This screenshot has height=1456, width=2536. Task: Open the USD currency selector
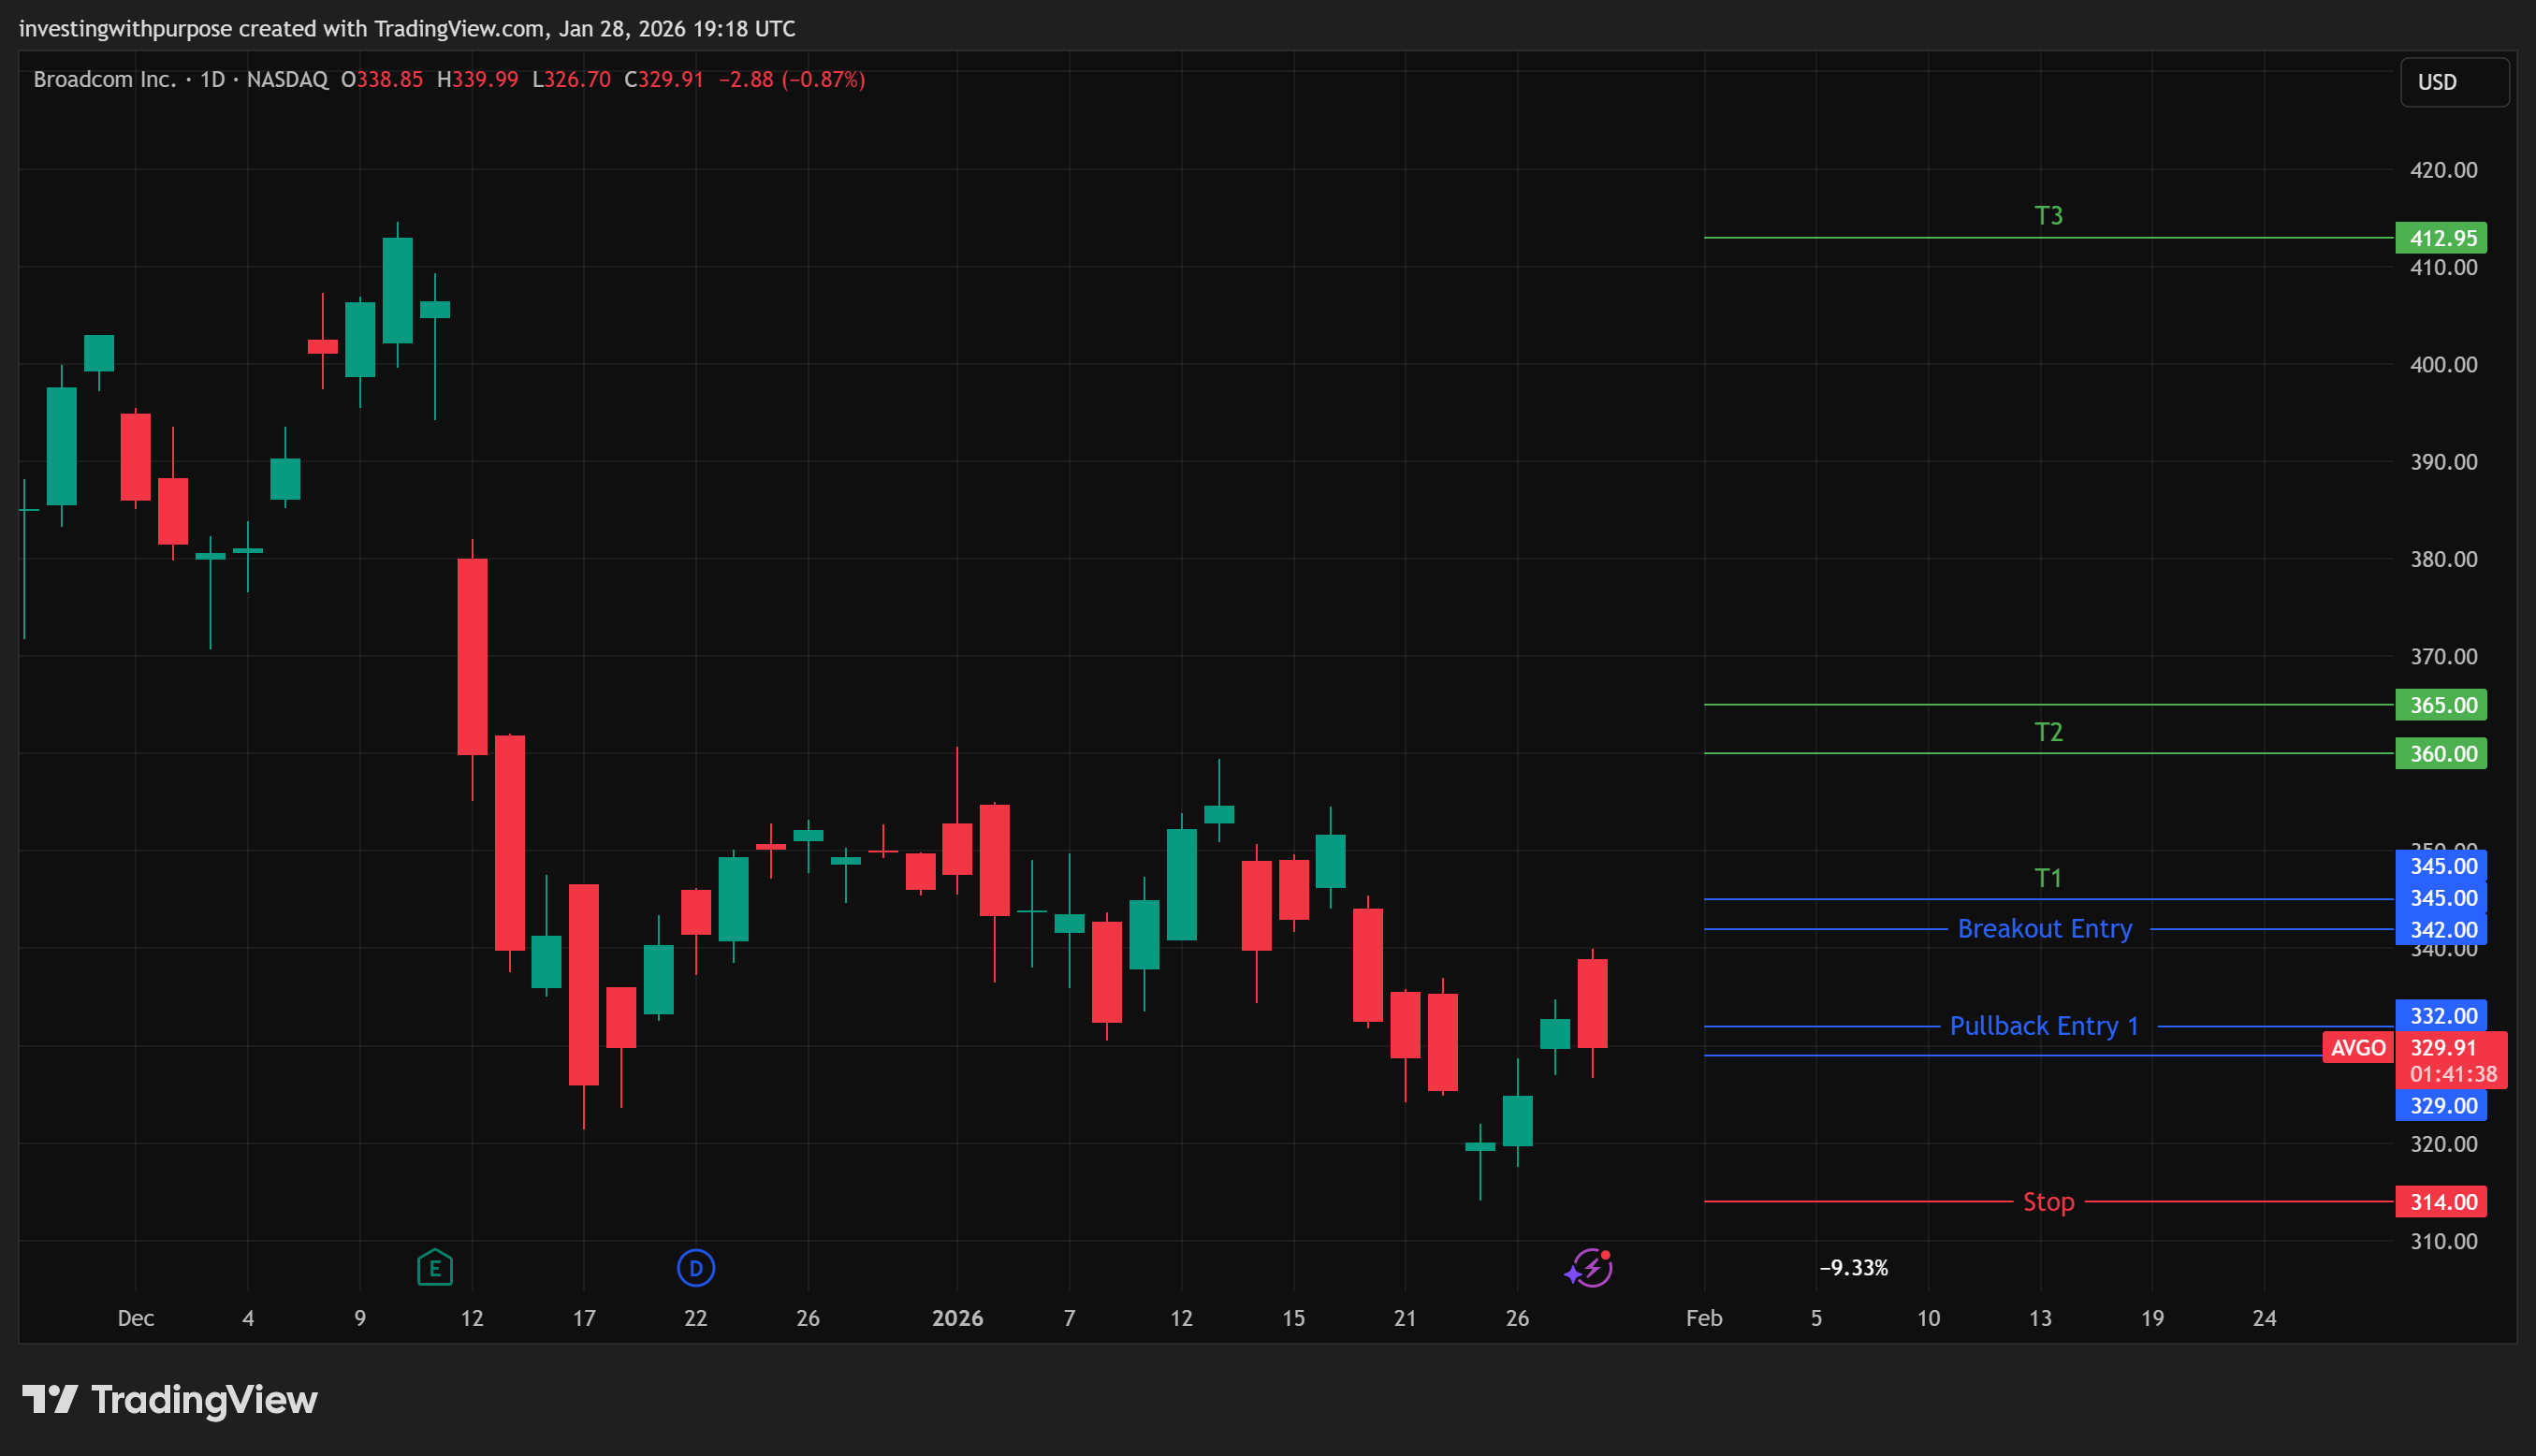2453,82
